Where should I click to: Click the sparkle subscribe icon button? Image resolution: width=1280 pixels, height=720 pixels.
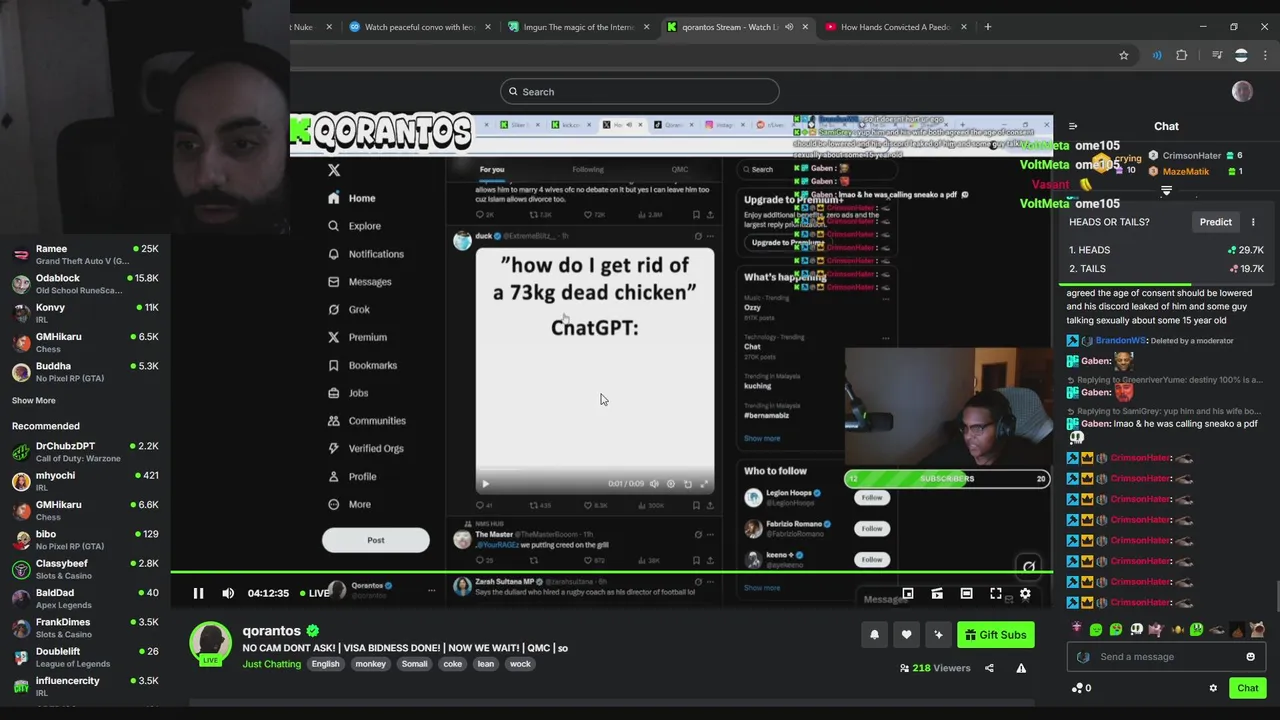[x=938, y=635]
